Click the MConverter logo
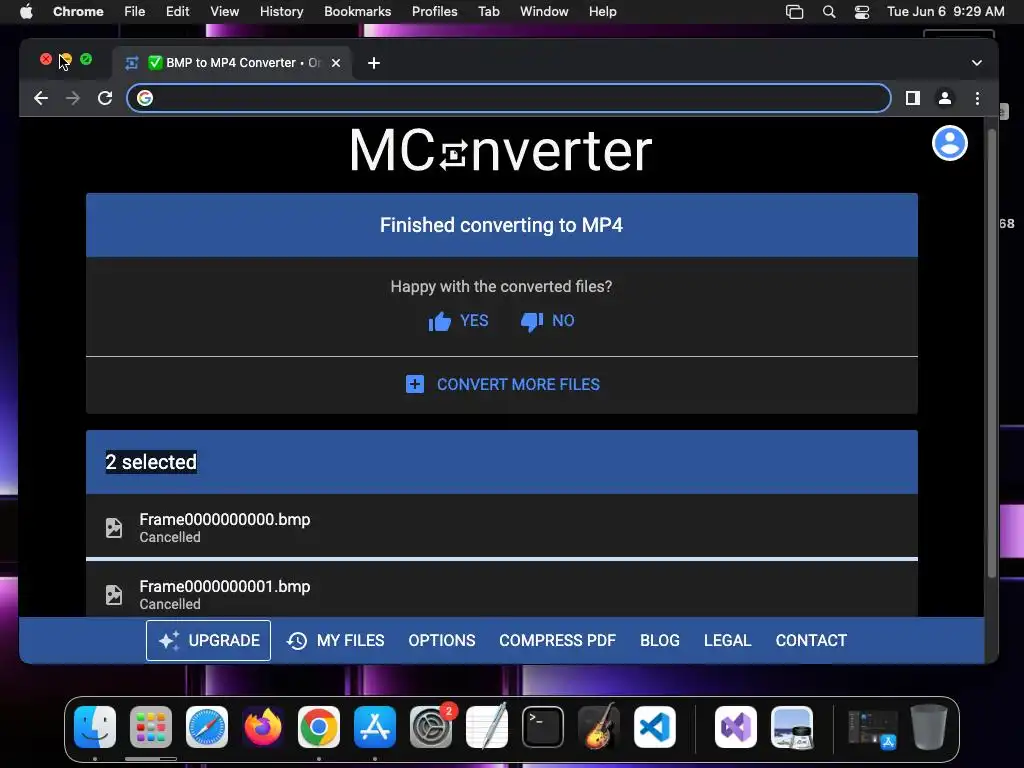The image size is (1024, 768). click(501, 150)
